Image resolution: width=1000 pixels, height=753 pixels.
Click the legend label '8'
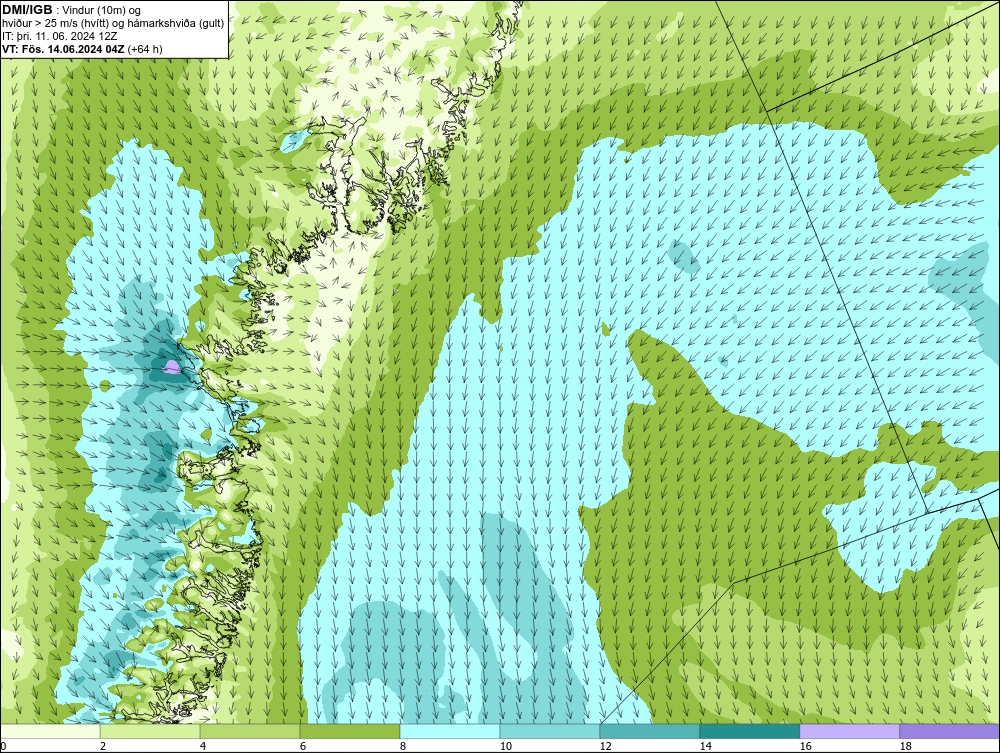pos(402,746)
